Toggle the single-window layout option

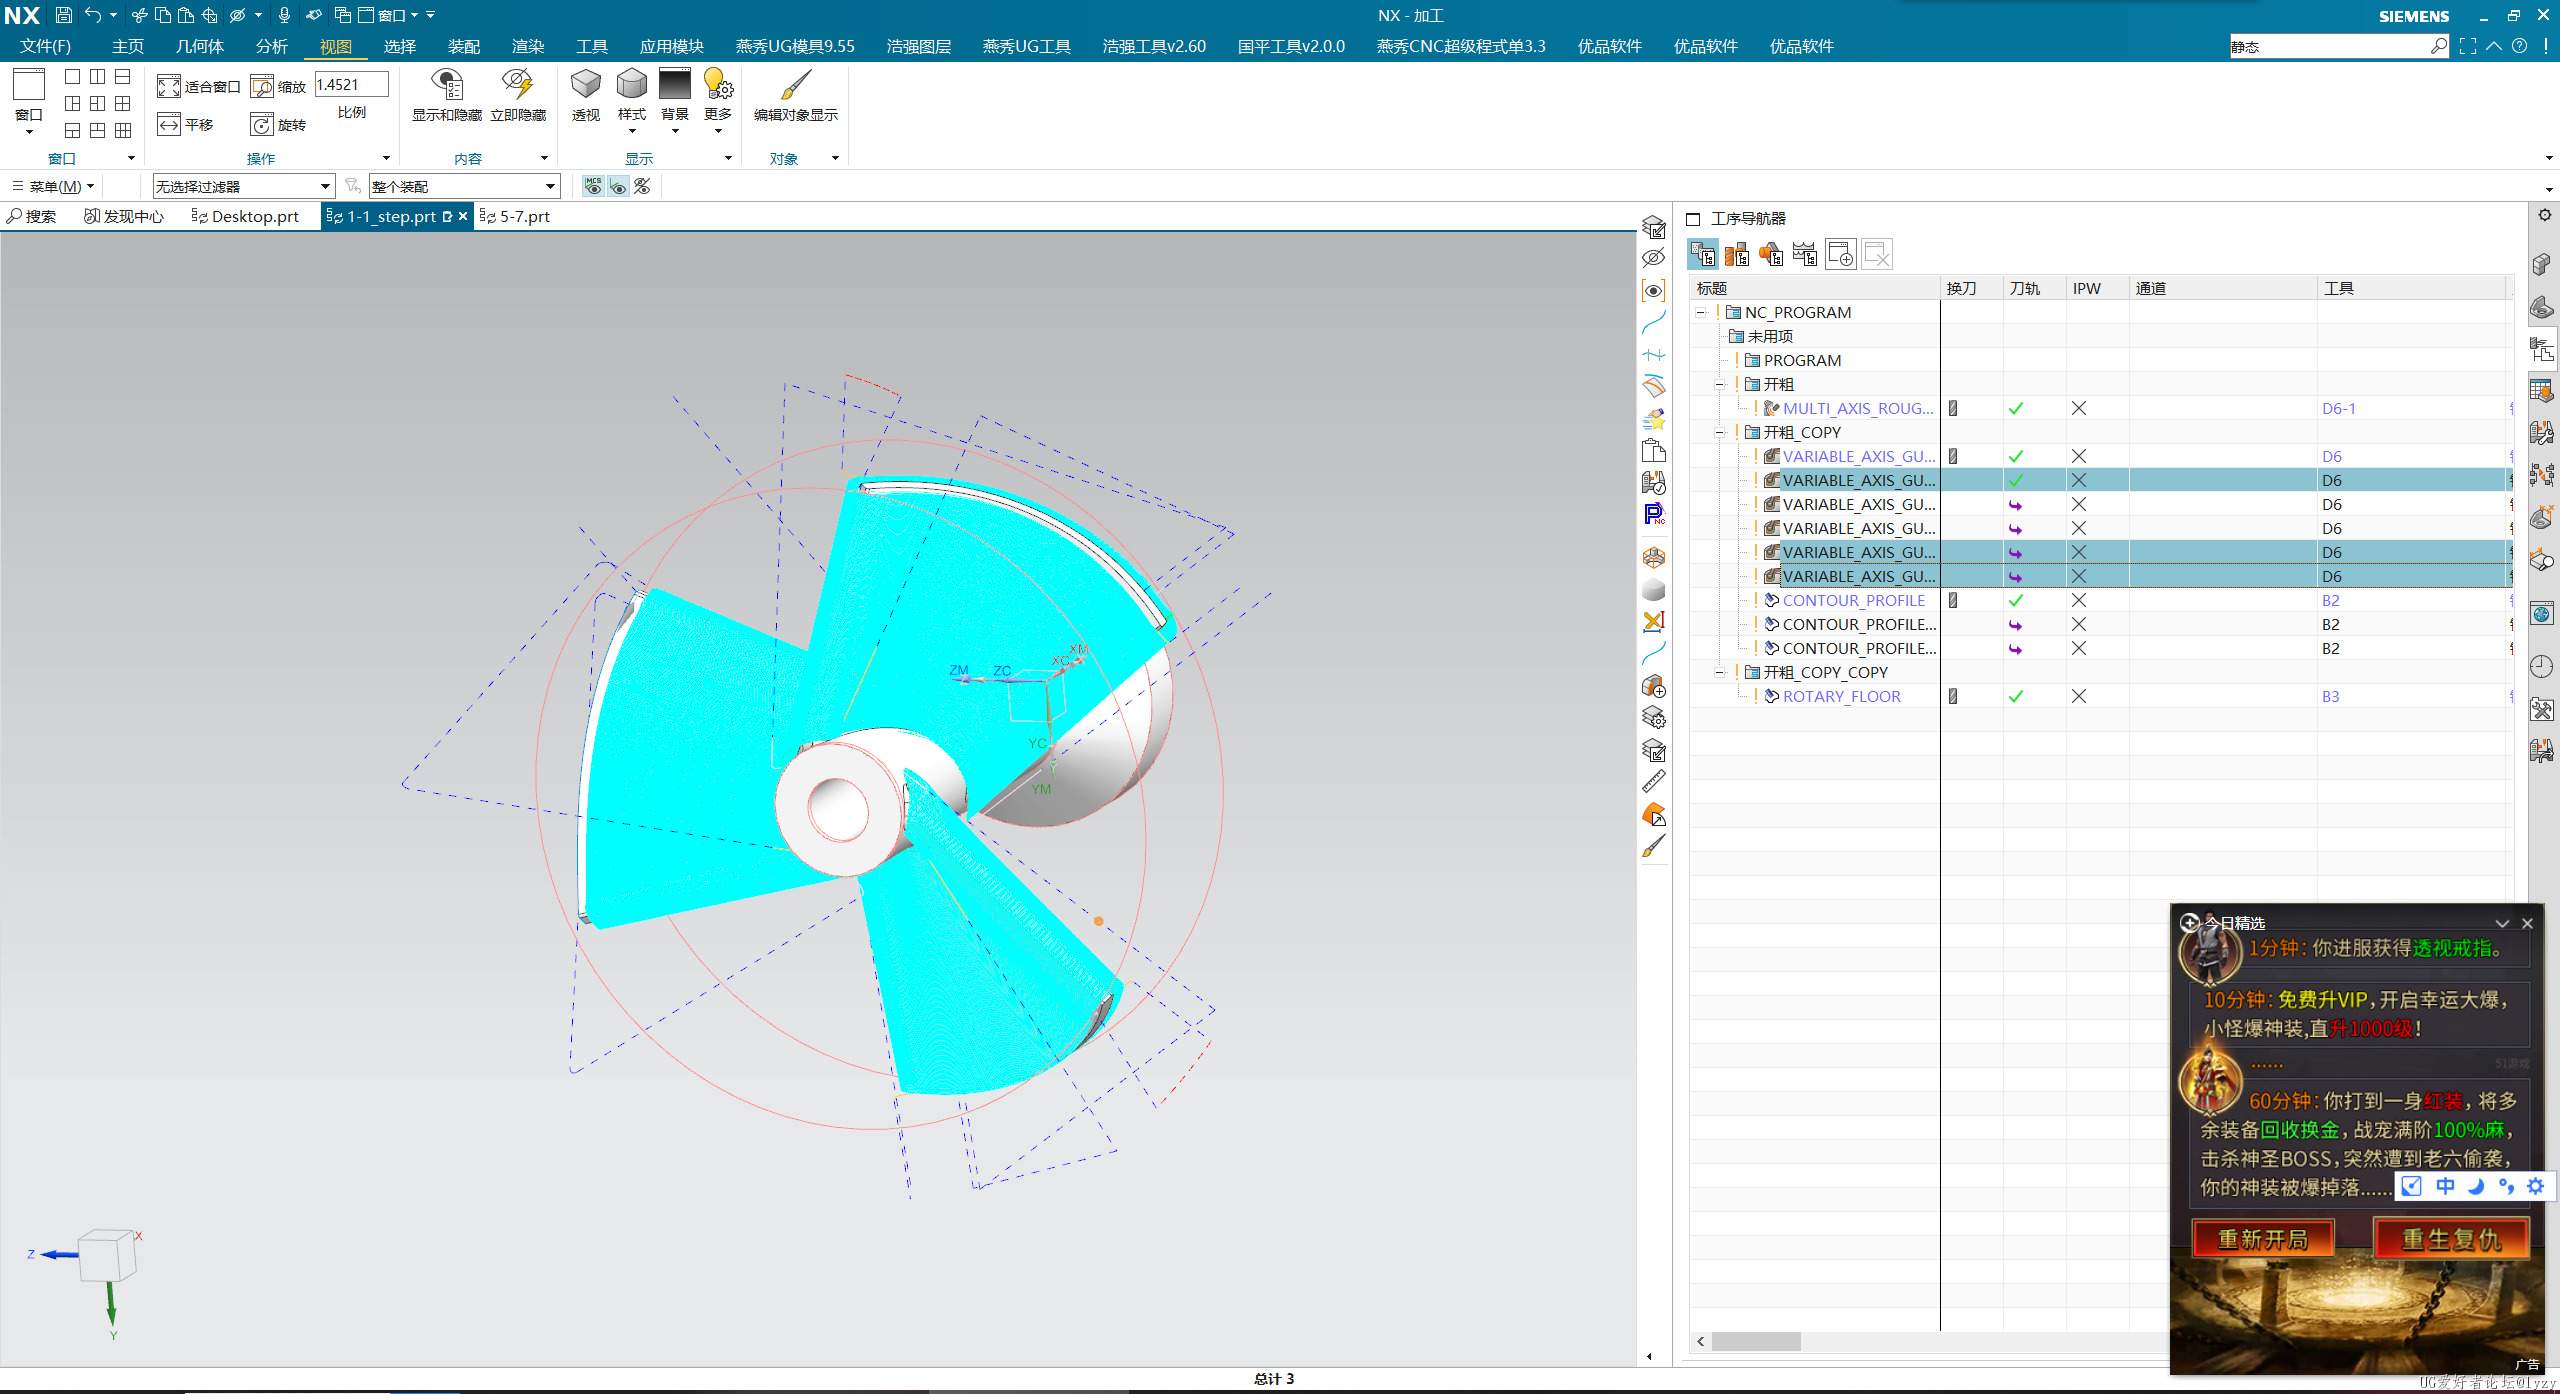point(72,76)
